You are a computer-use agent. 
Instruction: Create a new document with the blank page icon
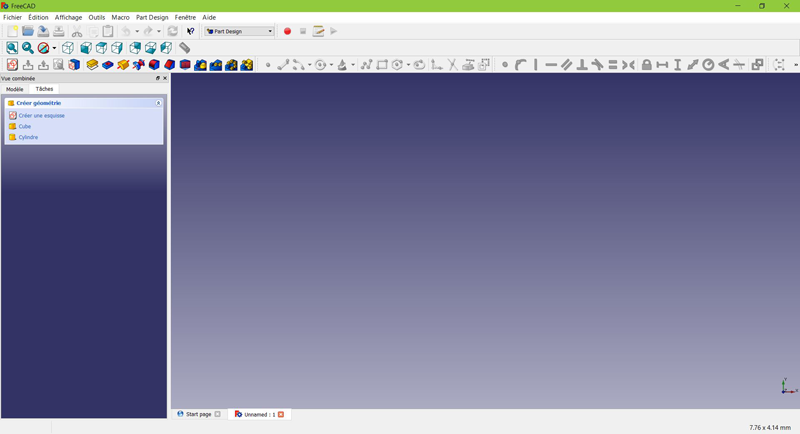tap(12, 31)
